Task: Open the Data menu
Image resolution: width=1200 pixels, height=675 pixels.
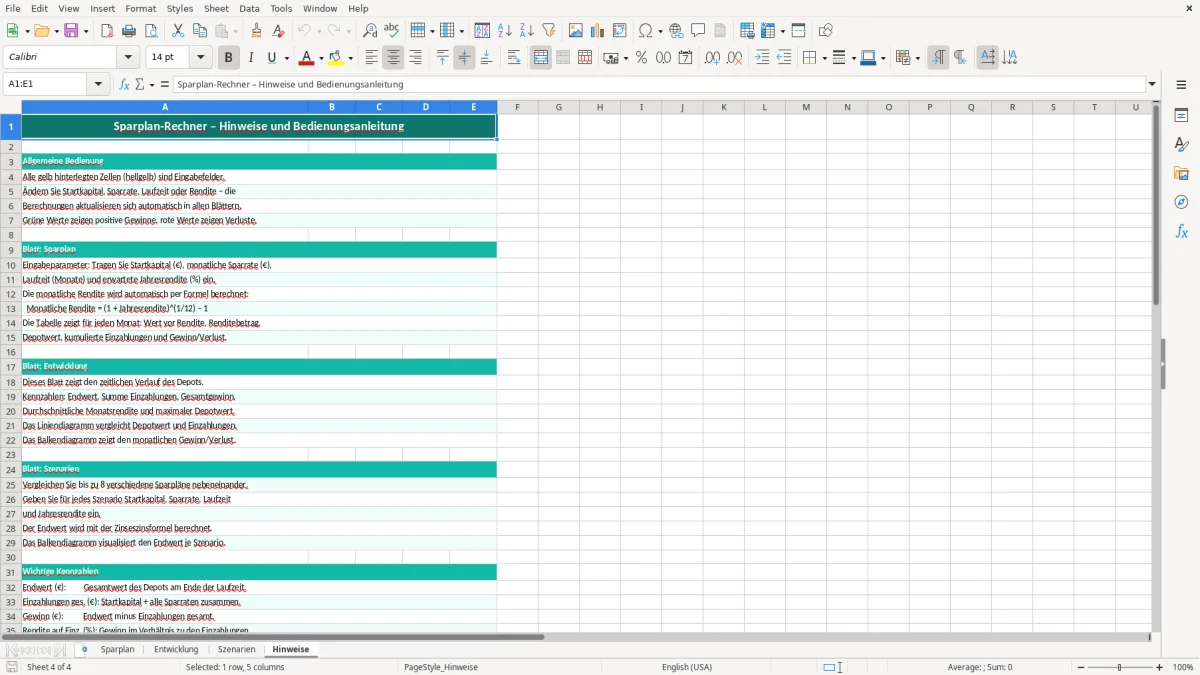Action: pyautogui.click(x=249, y=8)
